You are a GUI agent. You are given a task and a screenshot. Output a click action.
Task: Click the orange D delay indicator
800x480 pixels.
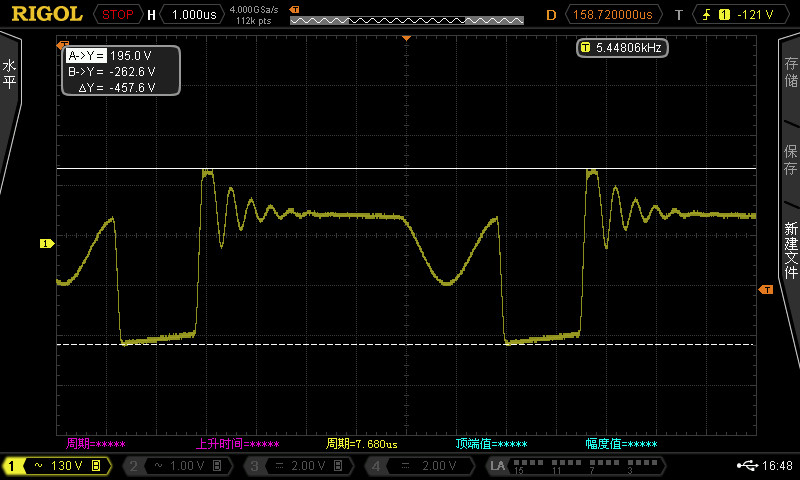point(550,15)
